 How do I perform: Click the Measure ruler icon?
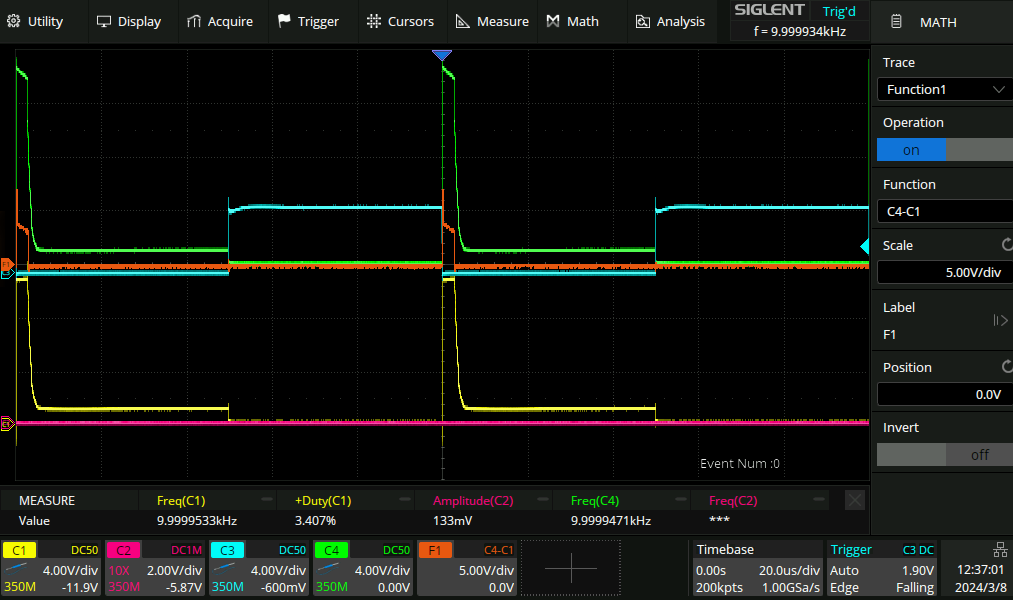point(462,21)
